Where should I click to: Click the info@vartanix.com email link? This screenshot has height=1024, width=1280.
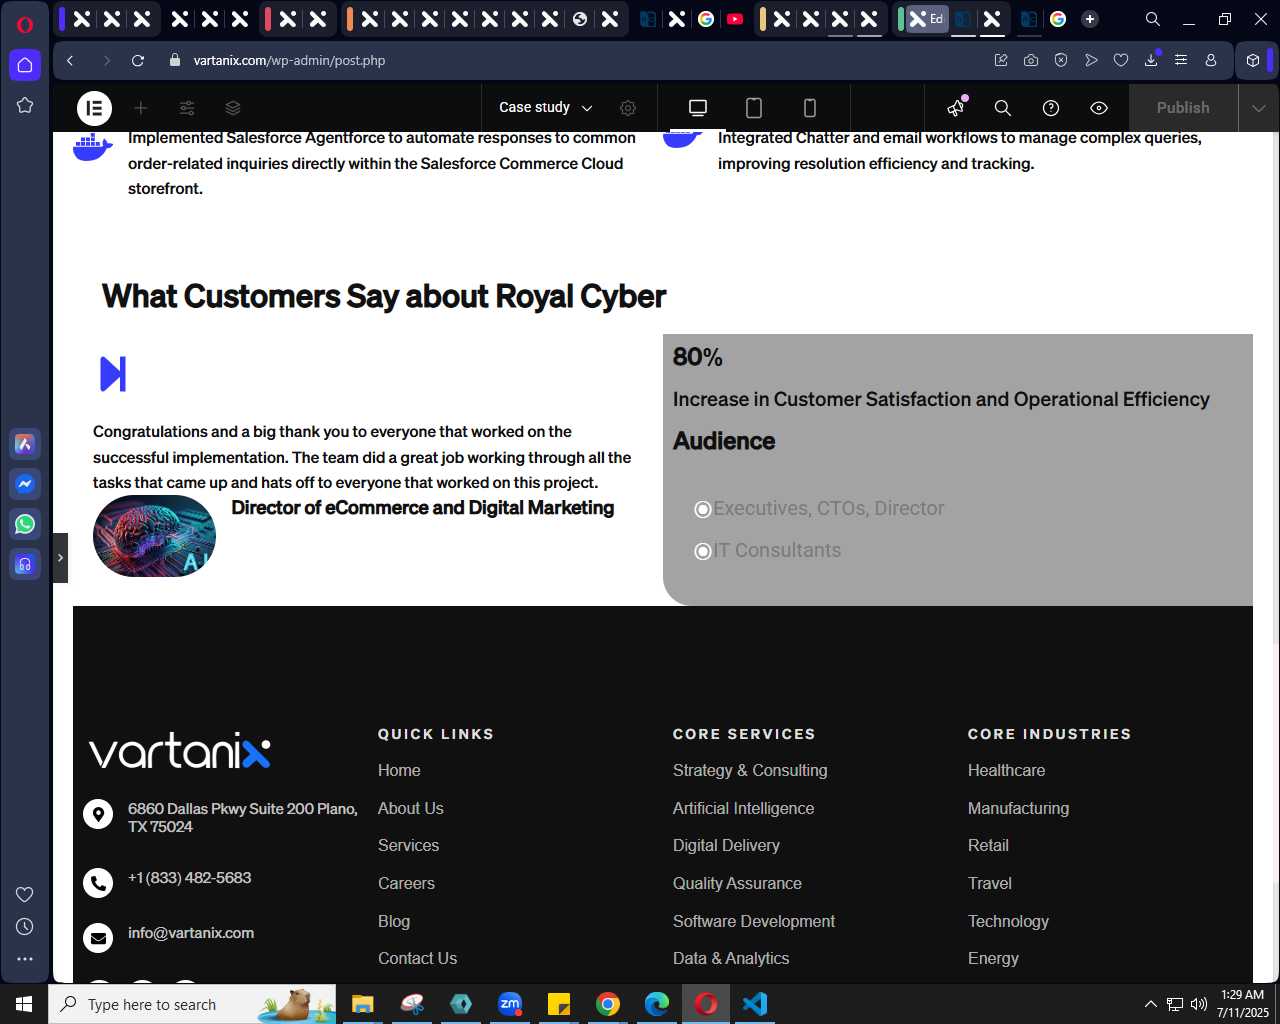[191, 933]
